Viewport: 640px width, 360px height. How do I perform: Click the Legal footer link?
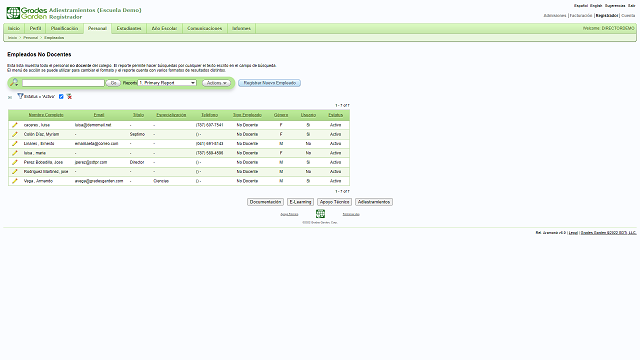click(573, 233)
